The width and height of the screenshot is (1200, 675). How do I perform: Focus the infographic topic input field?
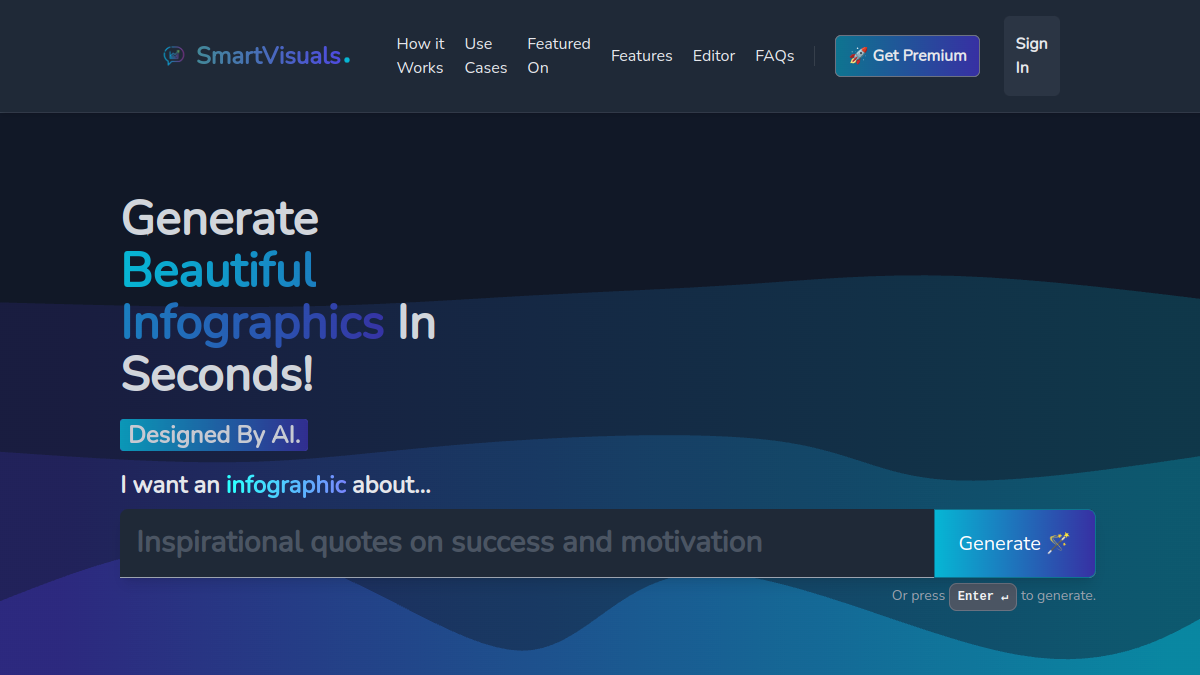pyautogui.click(x=527, y=543)
